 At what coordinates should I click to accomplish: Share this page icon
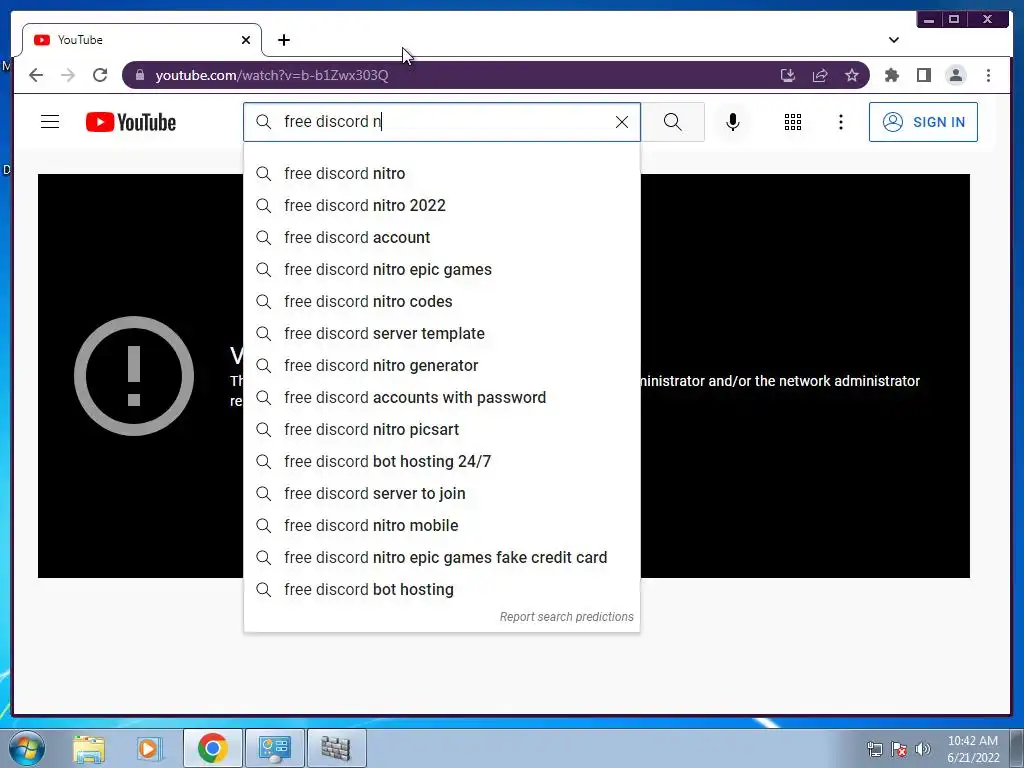[x=820, y=75]
